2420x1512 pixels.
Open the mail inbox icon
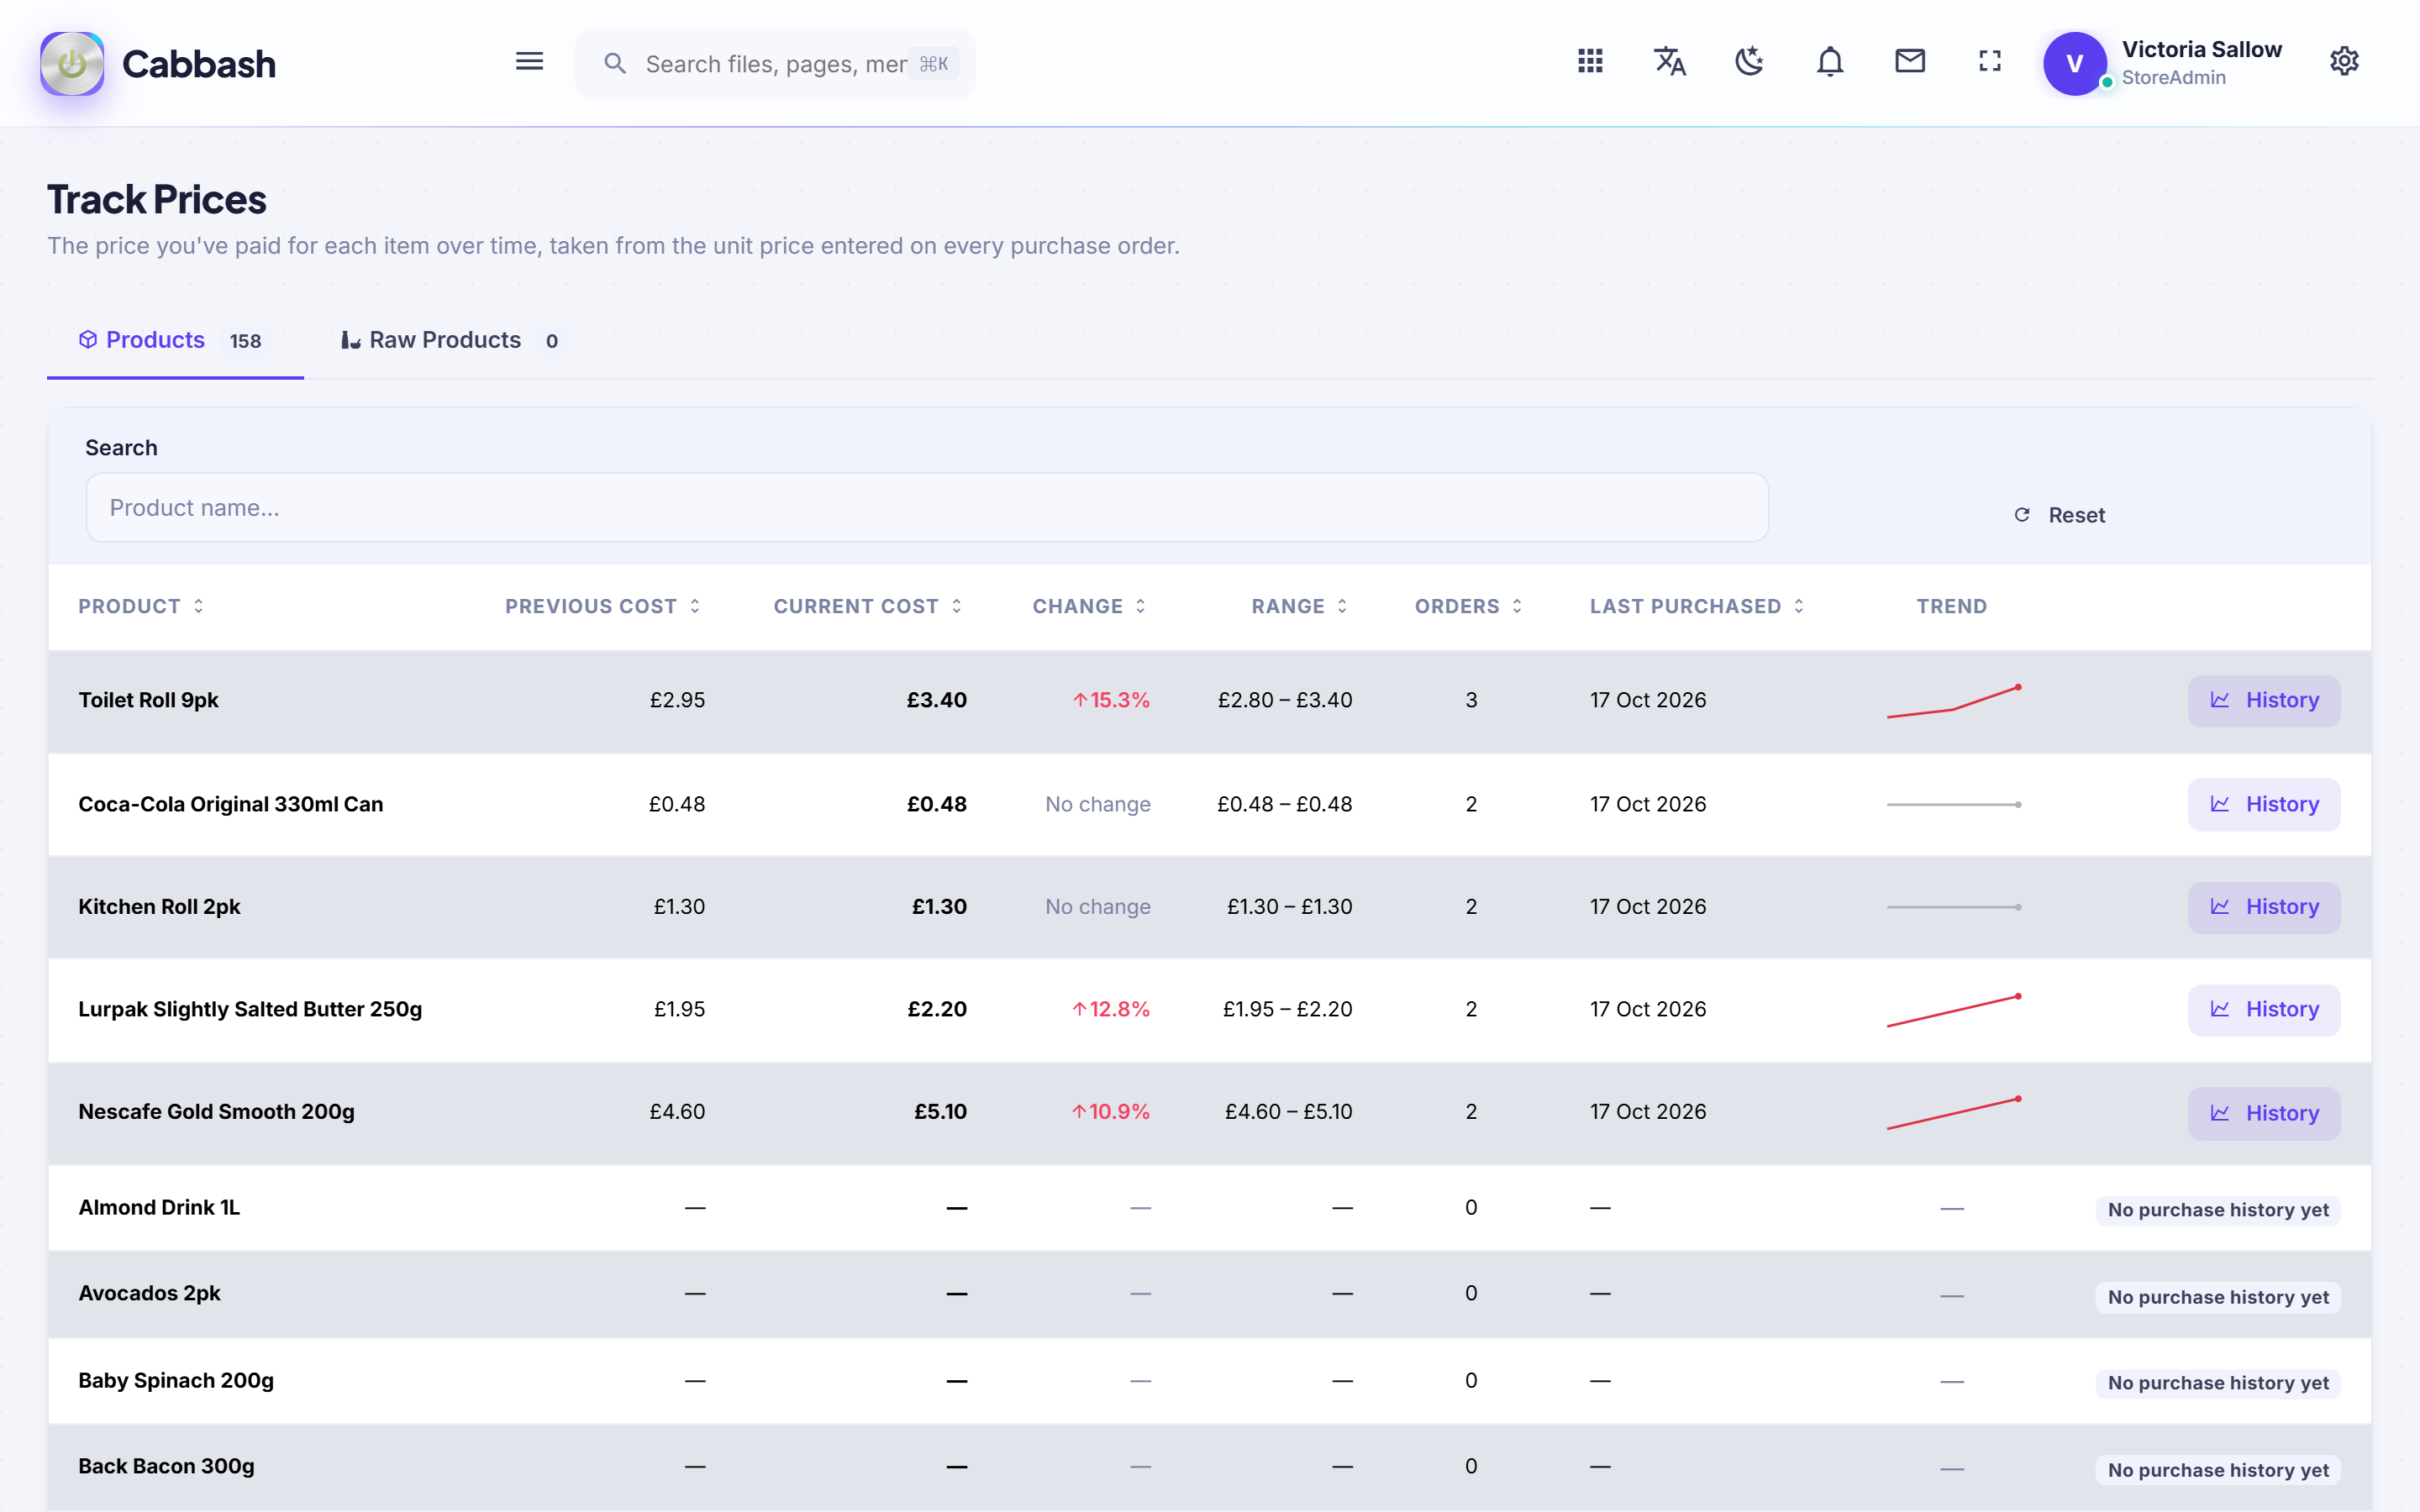point(1909,62)
